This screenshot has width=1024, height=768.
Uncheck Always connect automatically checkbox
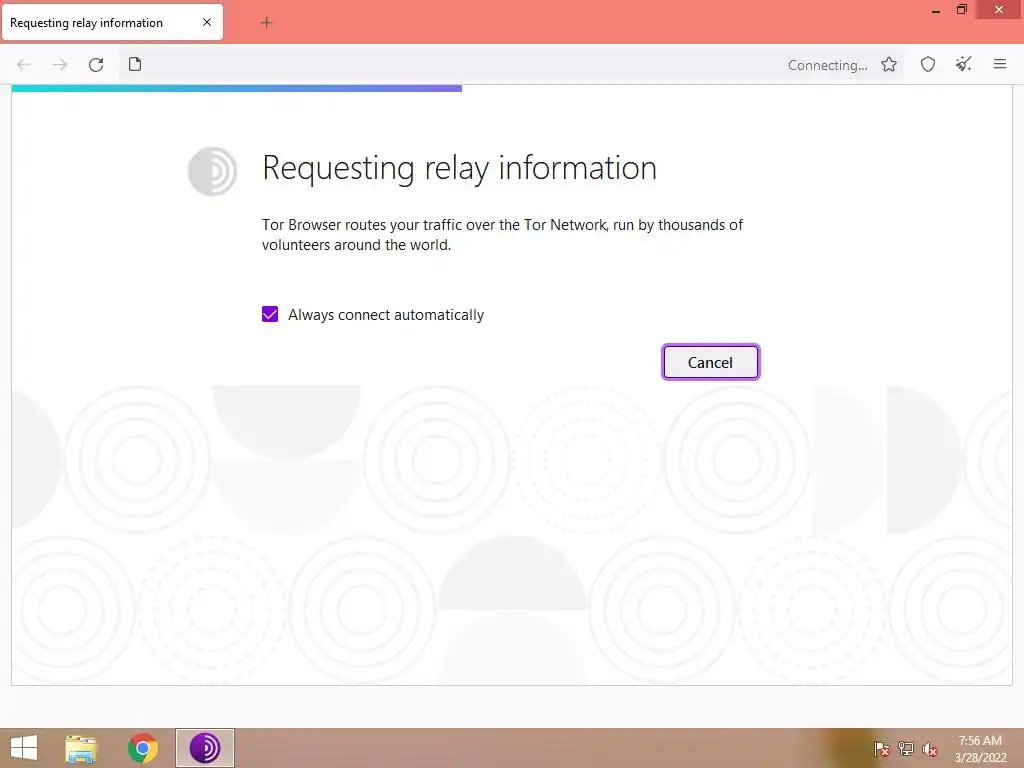point(270,314)
